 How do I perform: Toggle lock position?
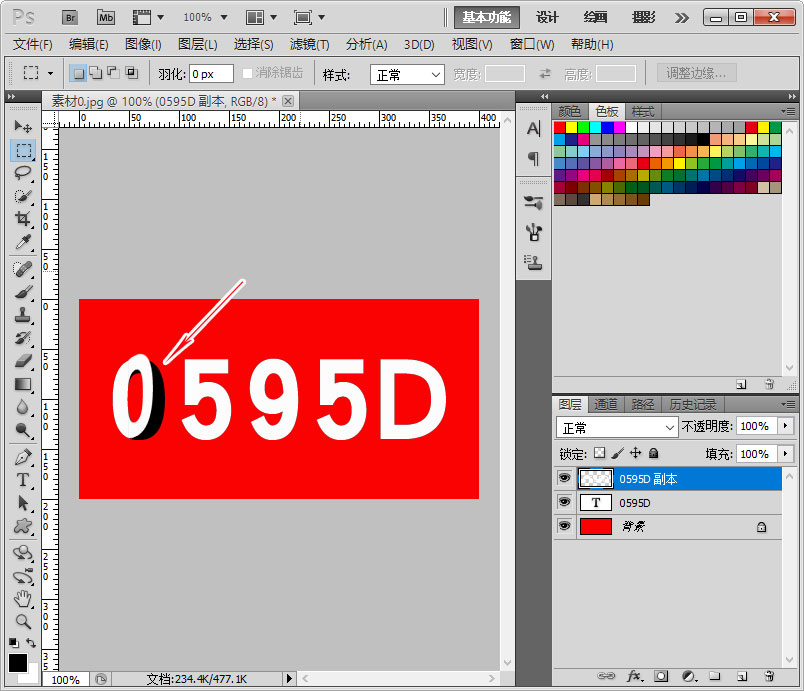point(635,453)
